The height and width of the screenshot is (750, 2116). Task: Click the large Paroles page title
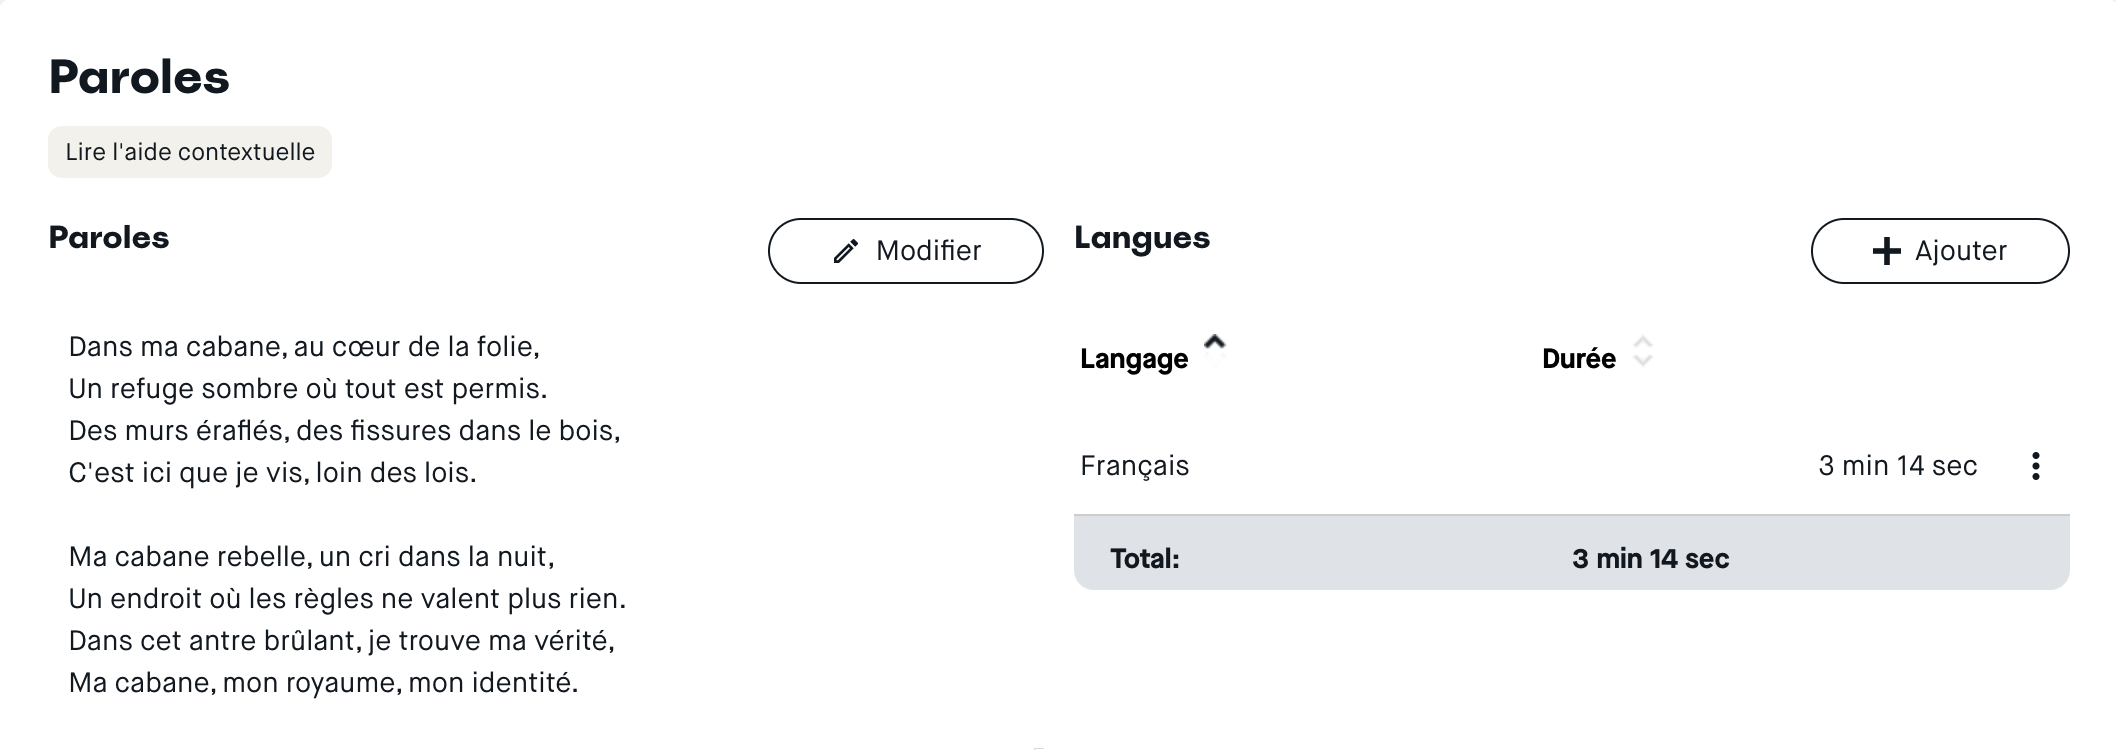point(139,77)
